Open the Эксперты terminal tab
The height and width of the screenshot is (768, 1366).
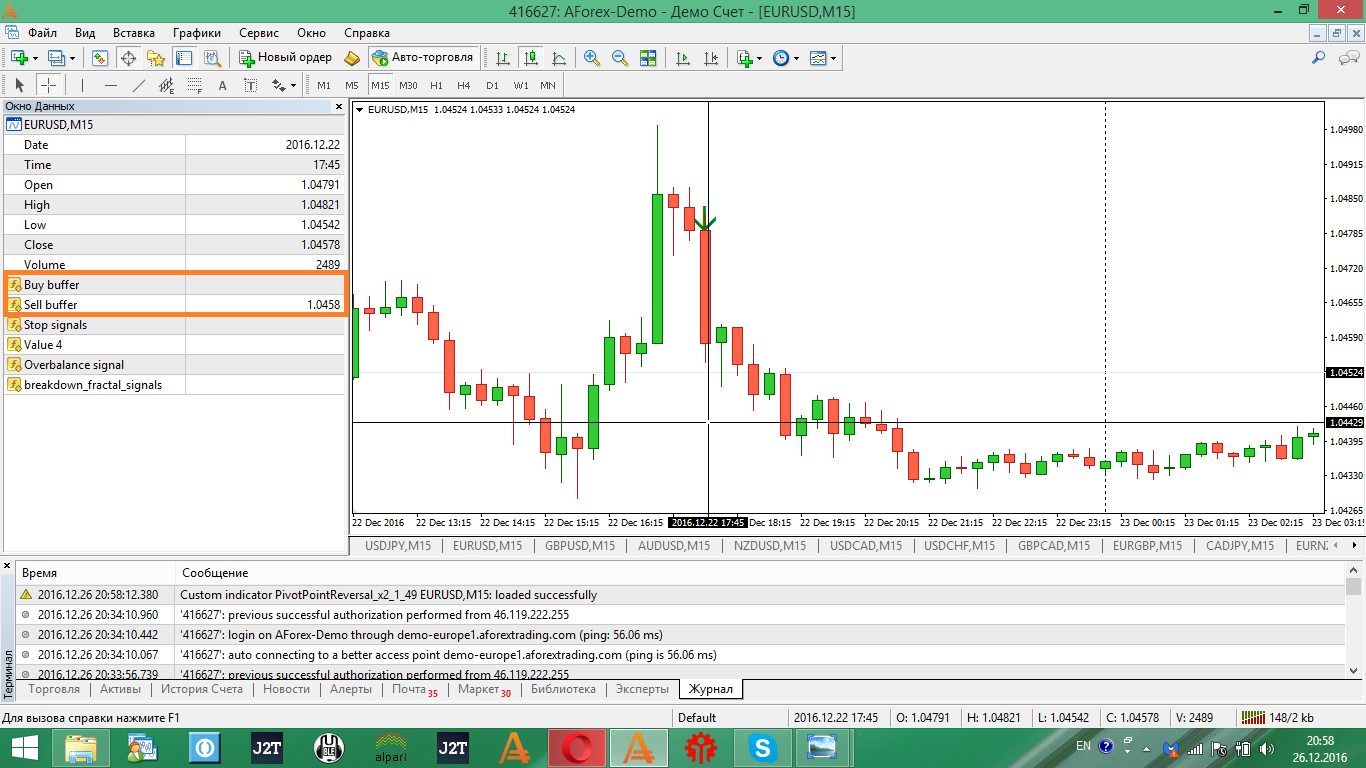[642, 689]
